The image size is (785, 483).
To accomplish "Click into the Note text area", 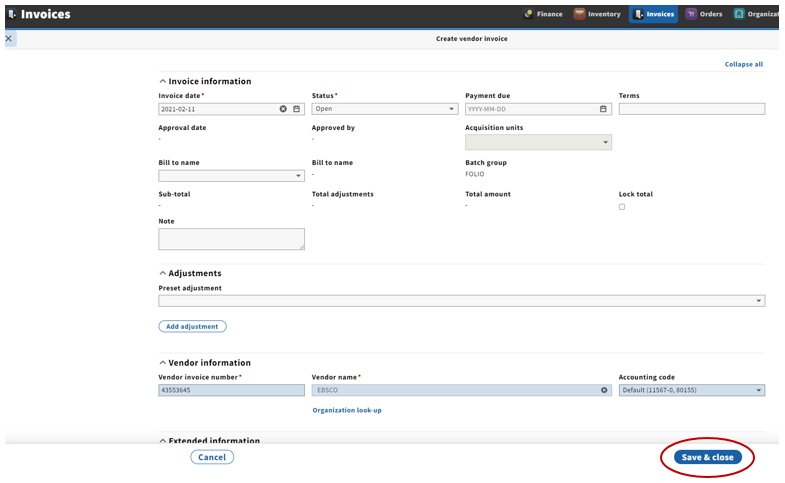I will click(231, 239).
